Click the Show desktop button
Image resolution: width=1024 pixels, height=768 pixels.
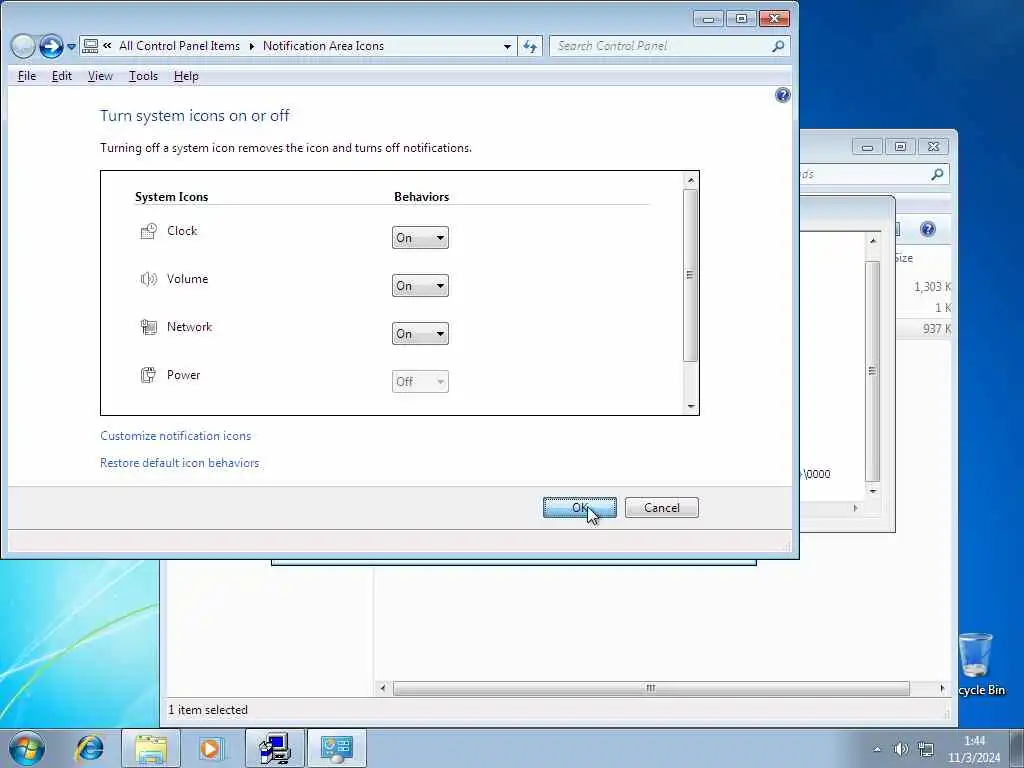pos(1017,748)
